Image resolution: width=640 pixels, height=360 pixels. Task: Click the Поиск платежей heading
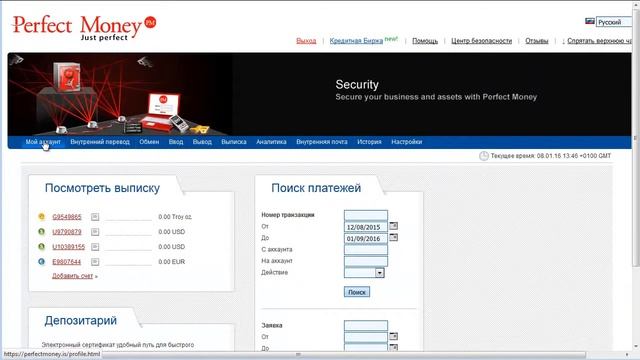pyautogui.click(x=316, y=188)
